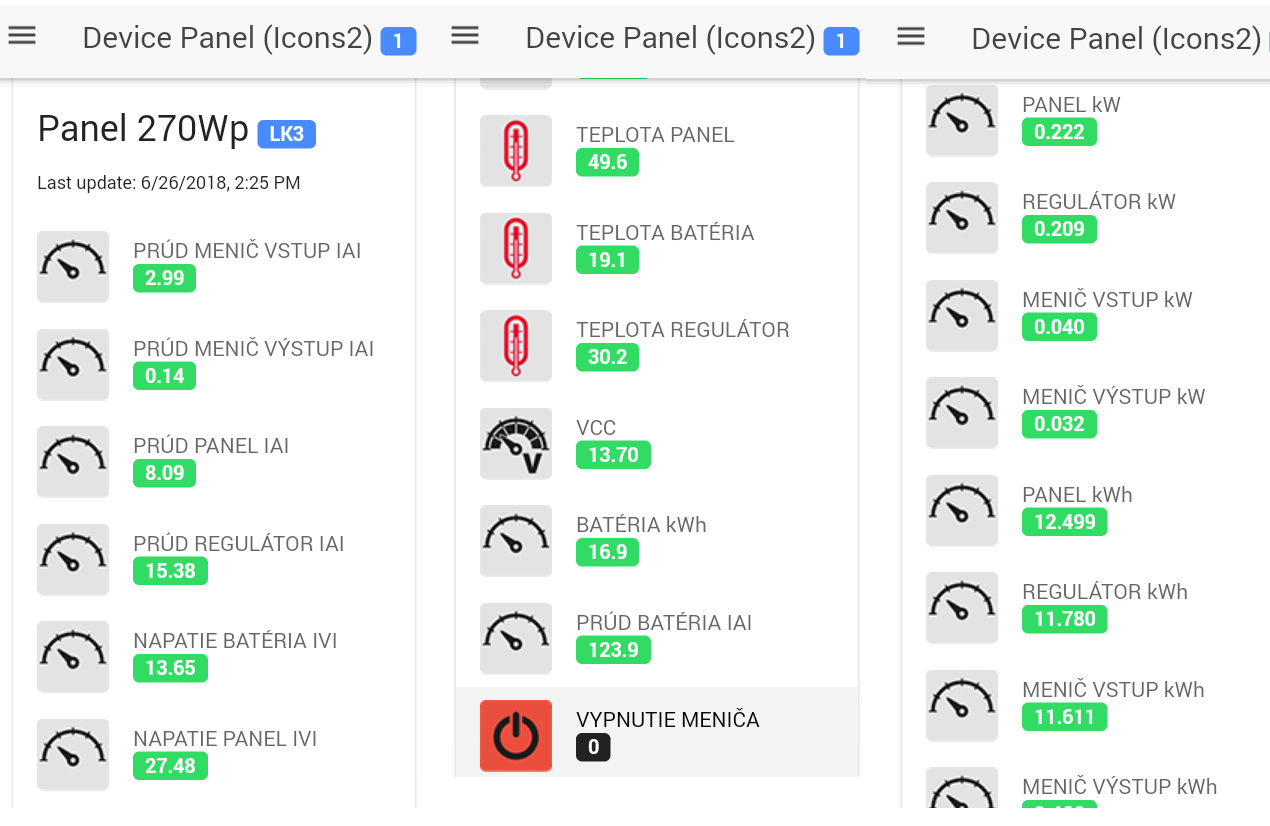Viewport: 1270px width, 826px height.
Task: Click the PRÚD BATÉRIA IAI value 123.9
Action: click(x=613, y=650)
